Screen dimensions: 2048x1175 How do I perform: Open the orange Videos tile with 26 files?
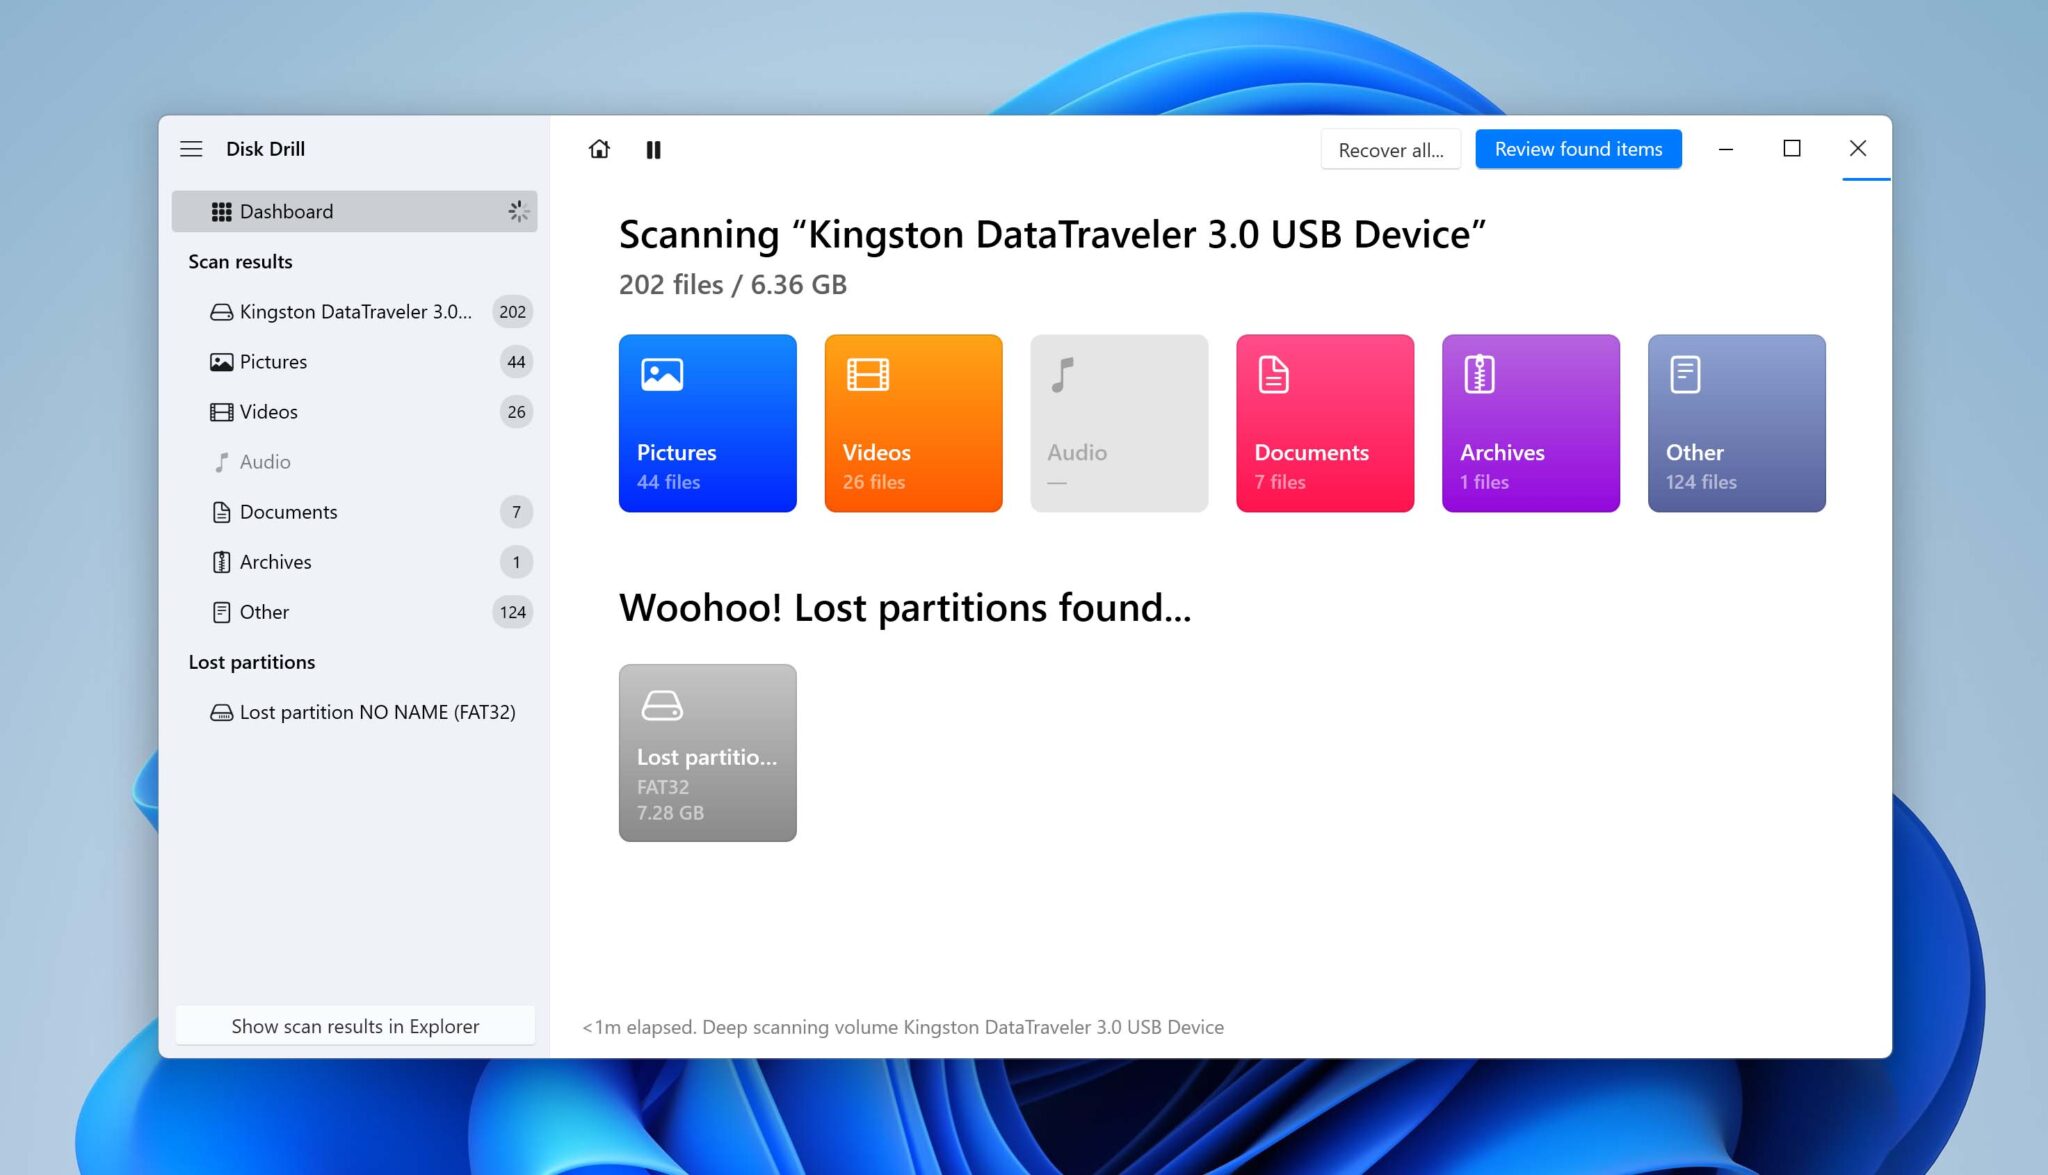coord(913,423)
